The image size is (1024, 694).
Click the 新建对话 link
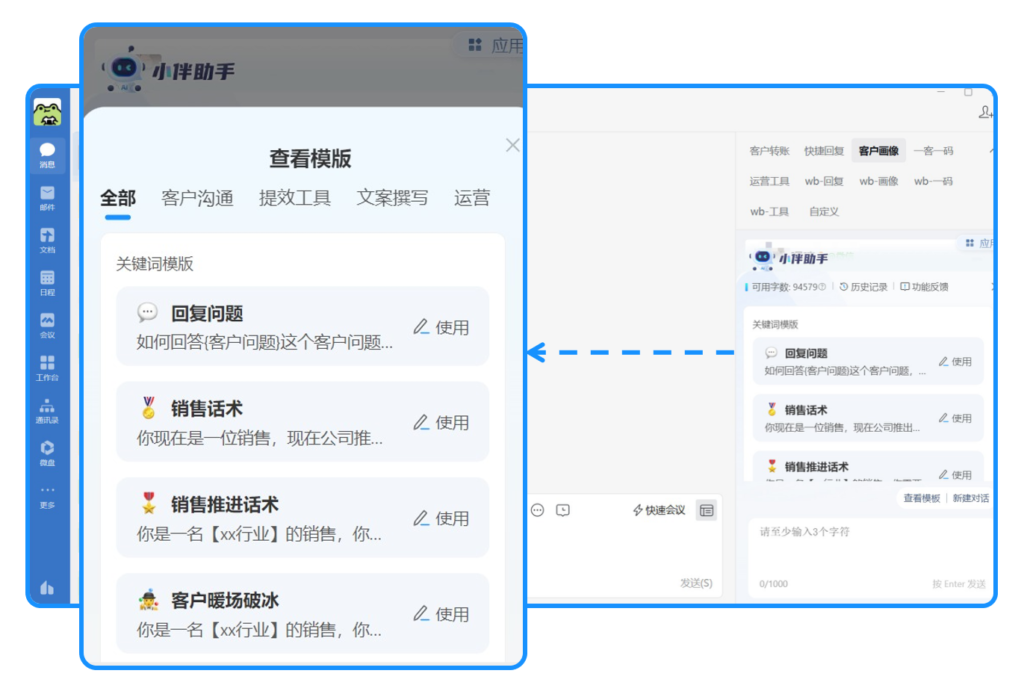click(970, 498)
